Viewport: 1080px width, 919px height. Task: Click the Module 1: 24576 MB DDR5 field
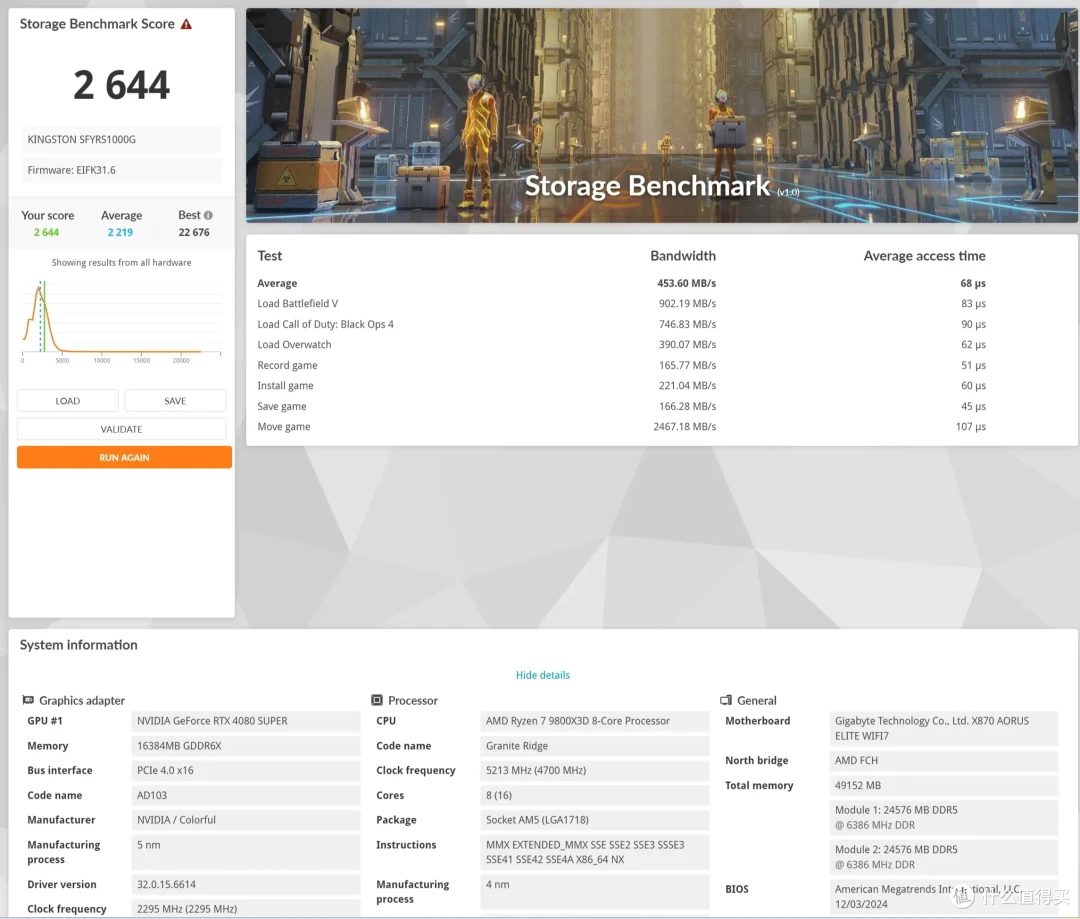point(944,817)
